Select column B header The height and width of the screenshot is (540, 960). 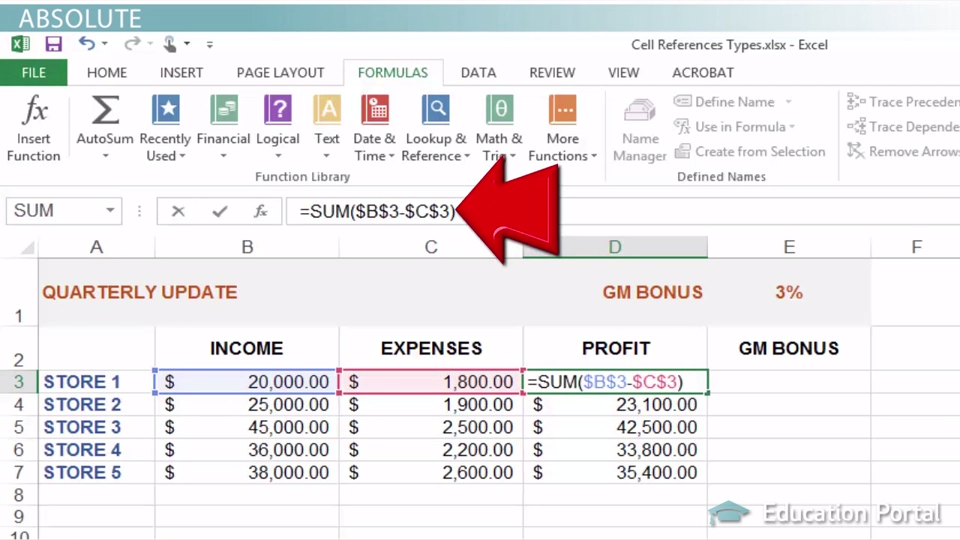click(x=246, y=247)
